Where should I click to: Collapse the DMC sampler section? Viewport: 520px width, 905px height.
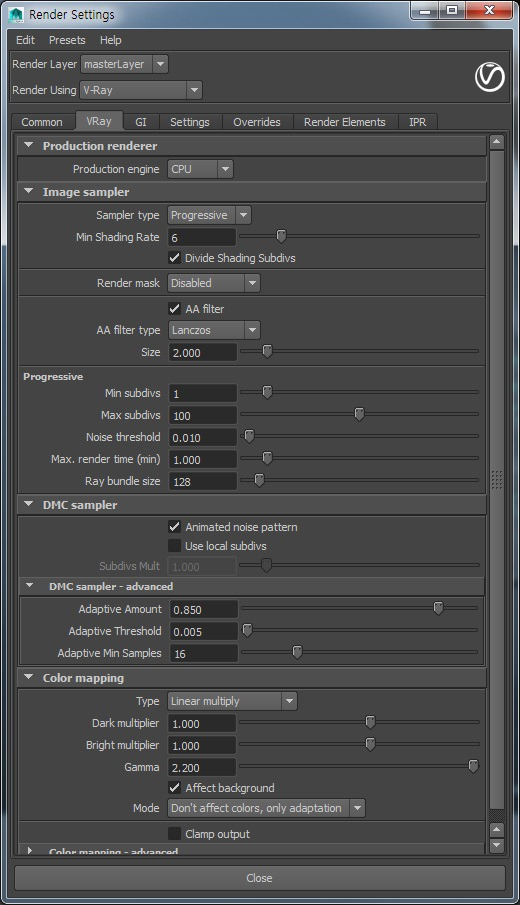pyautogui.click(x=28, y=504)
